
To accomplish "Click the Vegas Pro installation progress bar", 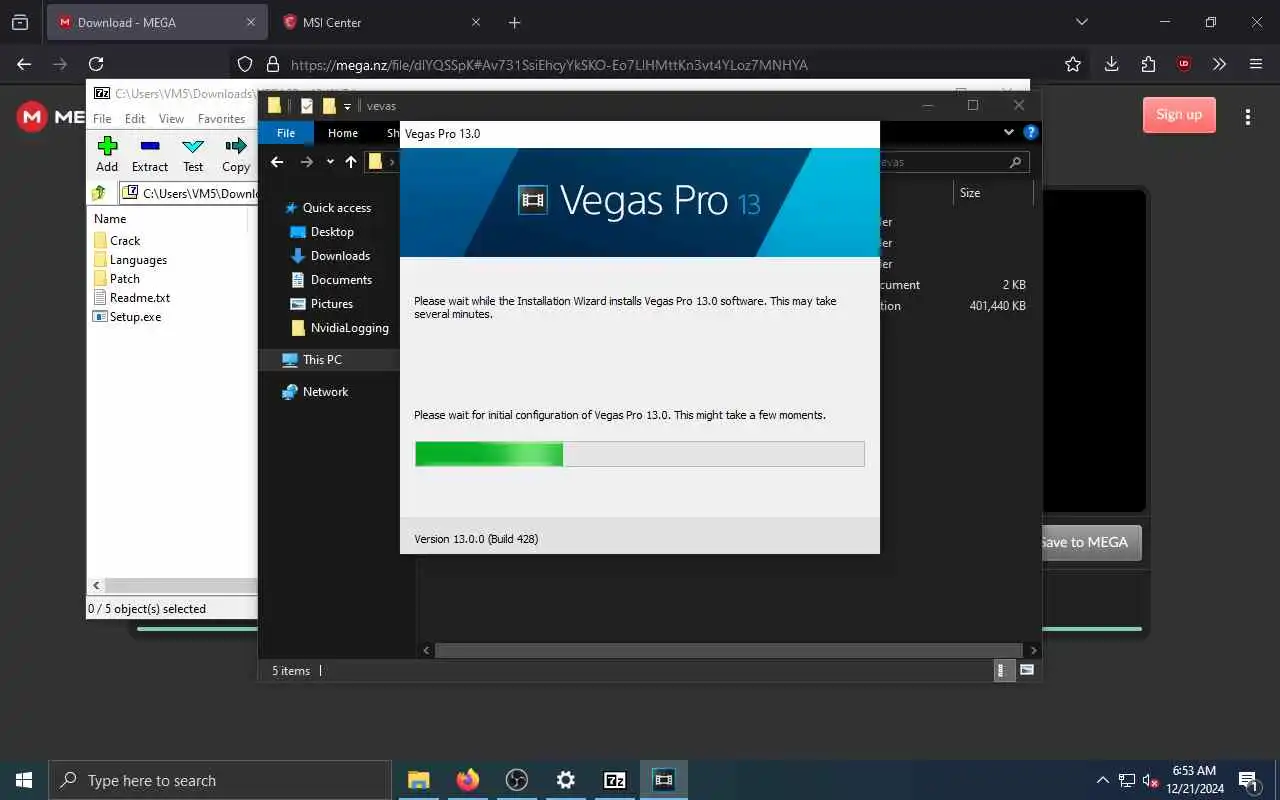I will point(640,454).
